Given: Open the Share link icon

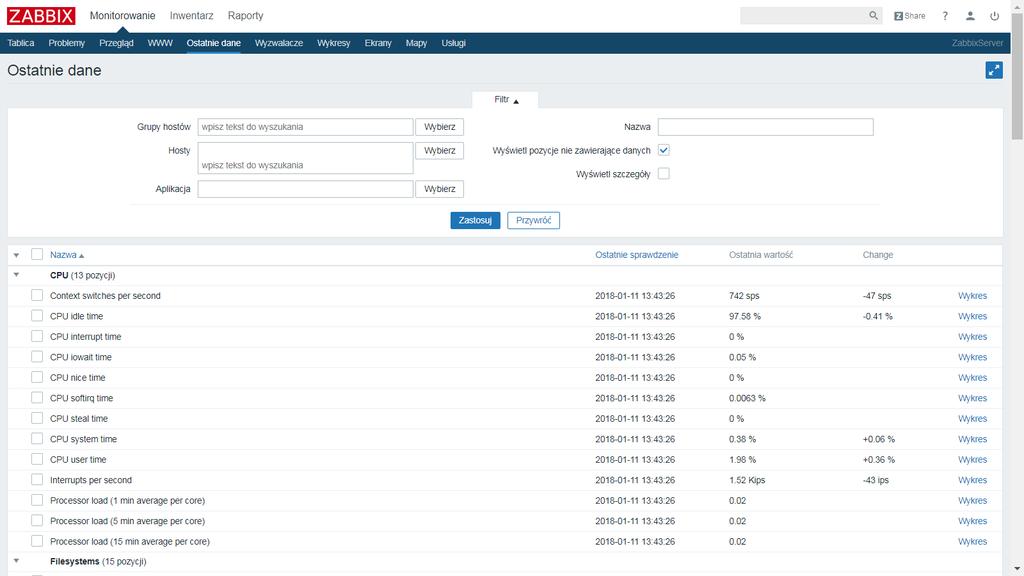Looking at the screenshot, I should point(910,16).
